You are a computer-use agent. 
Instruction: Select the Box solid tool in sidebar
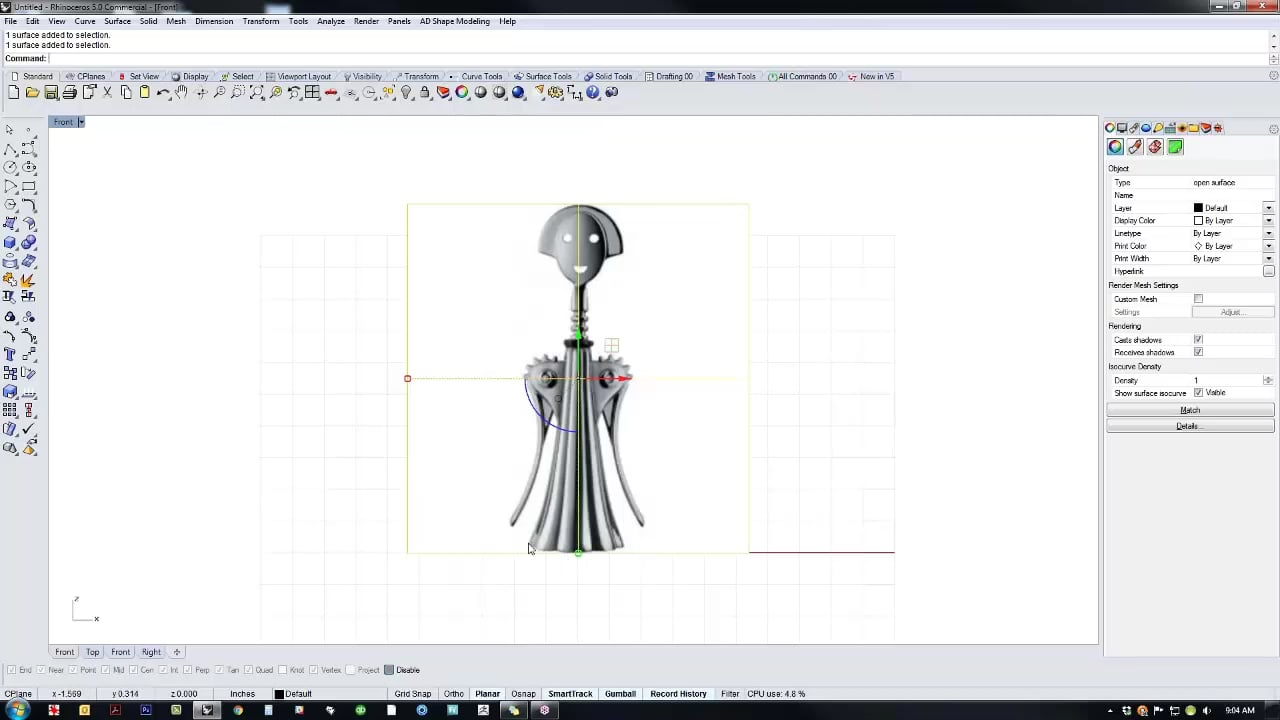(10, 242)
